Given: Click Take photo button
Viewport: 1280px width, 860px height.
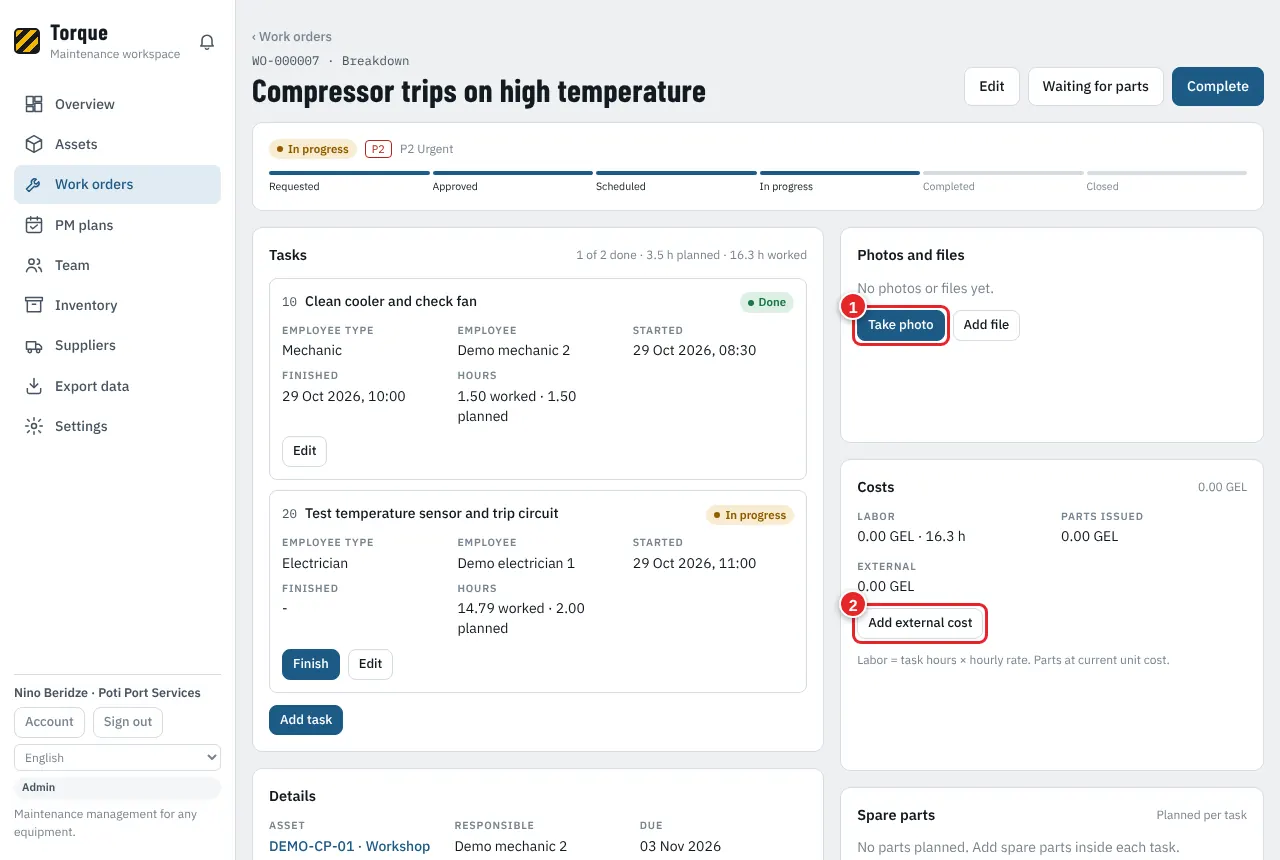Looking at the screenshot, I should pyautogui.click(x=901, y=325).
